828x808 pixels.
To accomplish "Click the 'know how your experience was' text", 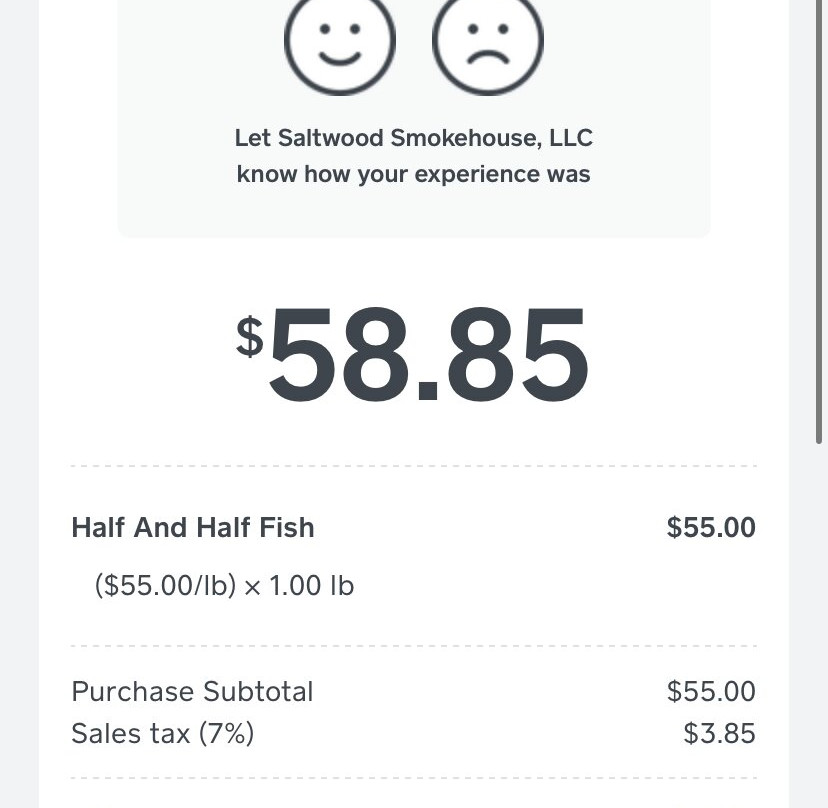I will pyautogui.click(x=413, y=174).
